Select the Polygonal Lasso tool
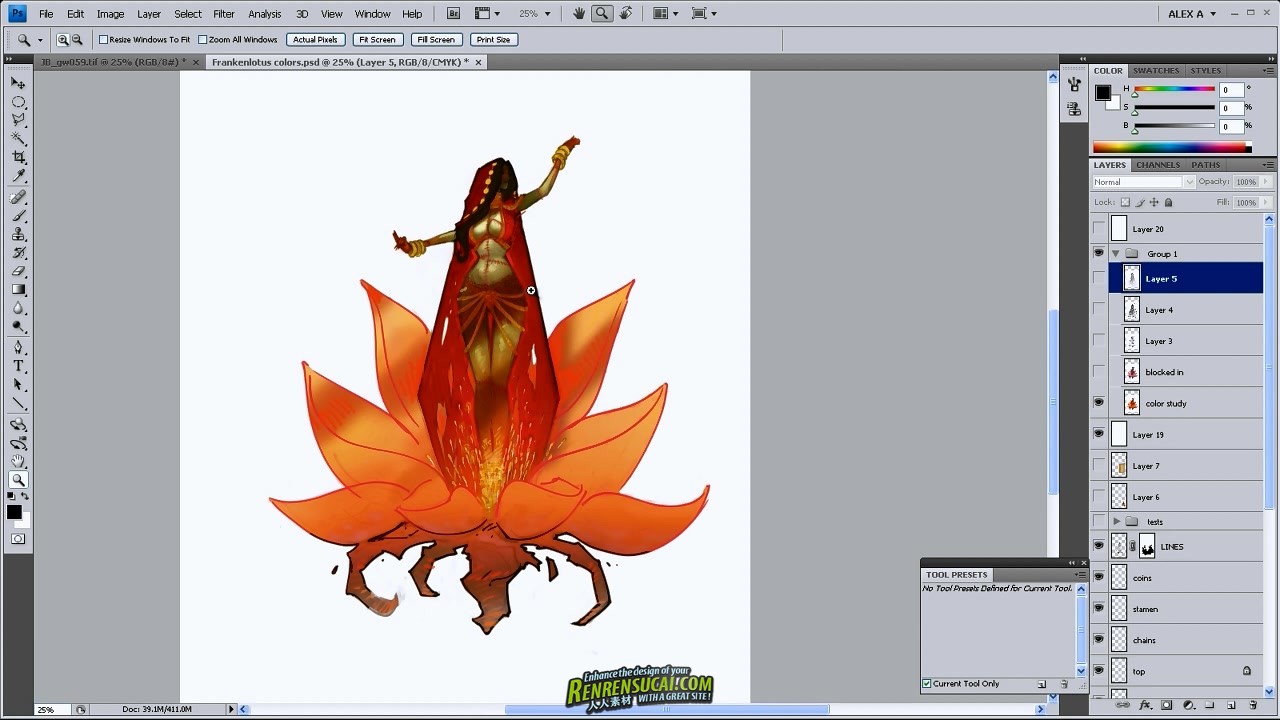The width and height of the screenshot is (1280, 720). [18, 120]
